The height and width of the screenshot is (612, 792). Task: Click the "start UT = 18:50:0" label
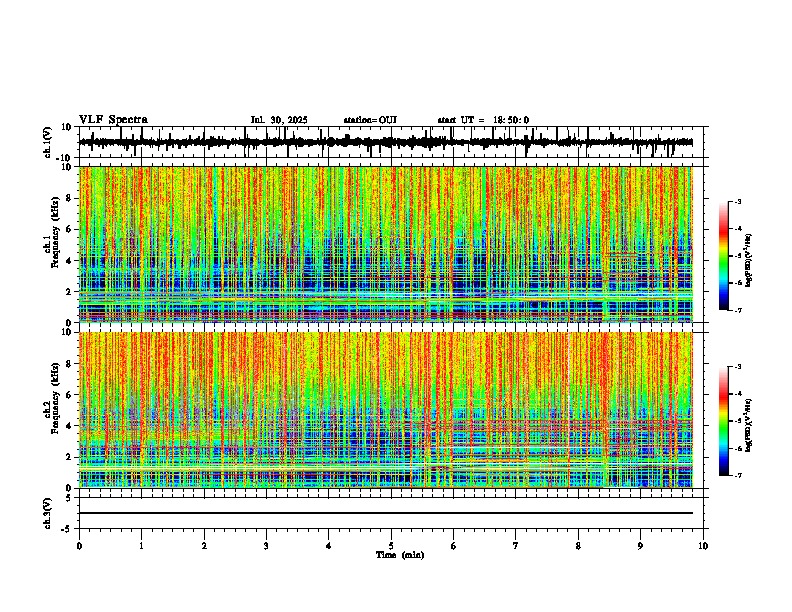tap(483, 120)
